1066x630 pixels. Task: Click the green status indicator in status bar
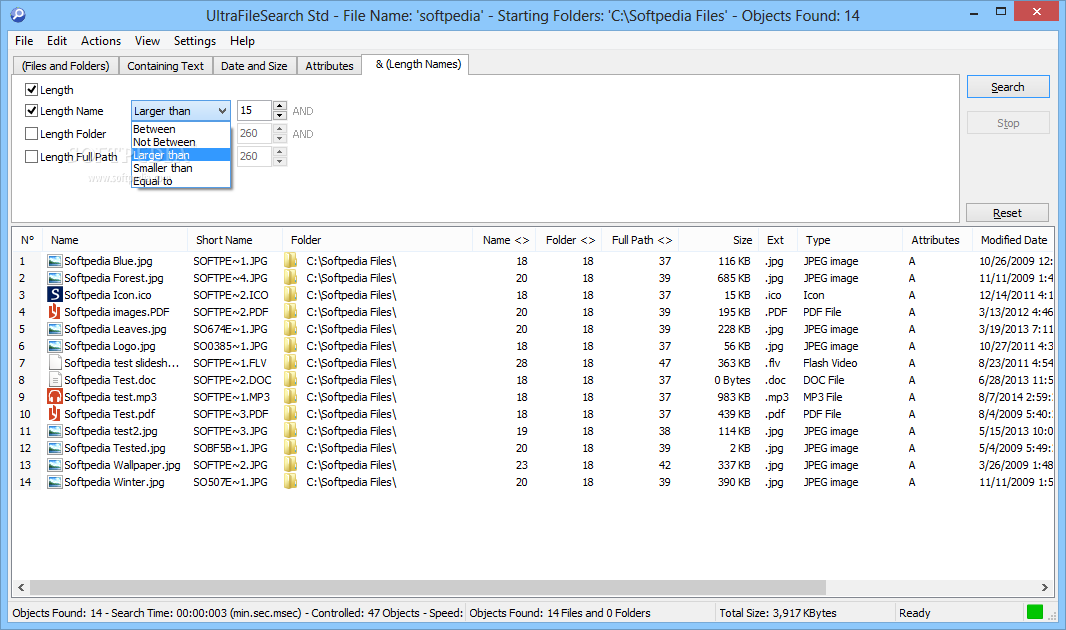(x=1035, y=612)
